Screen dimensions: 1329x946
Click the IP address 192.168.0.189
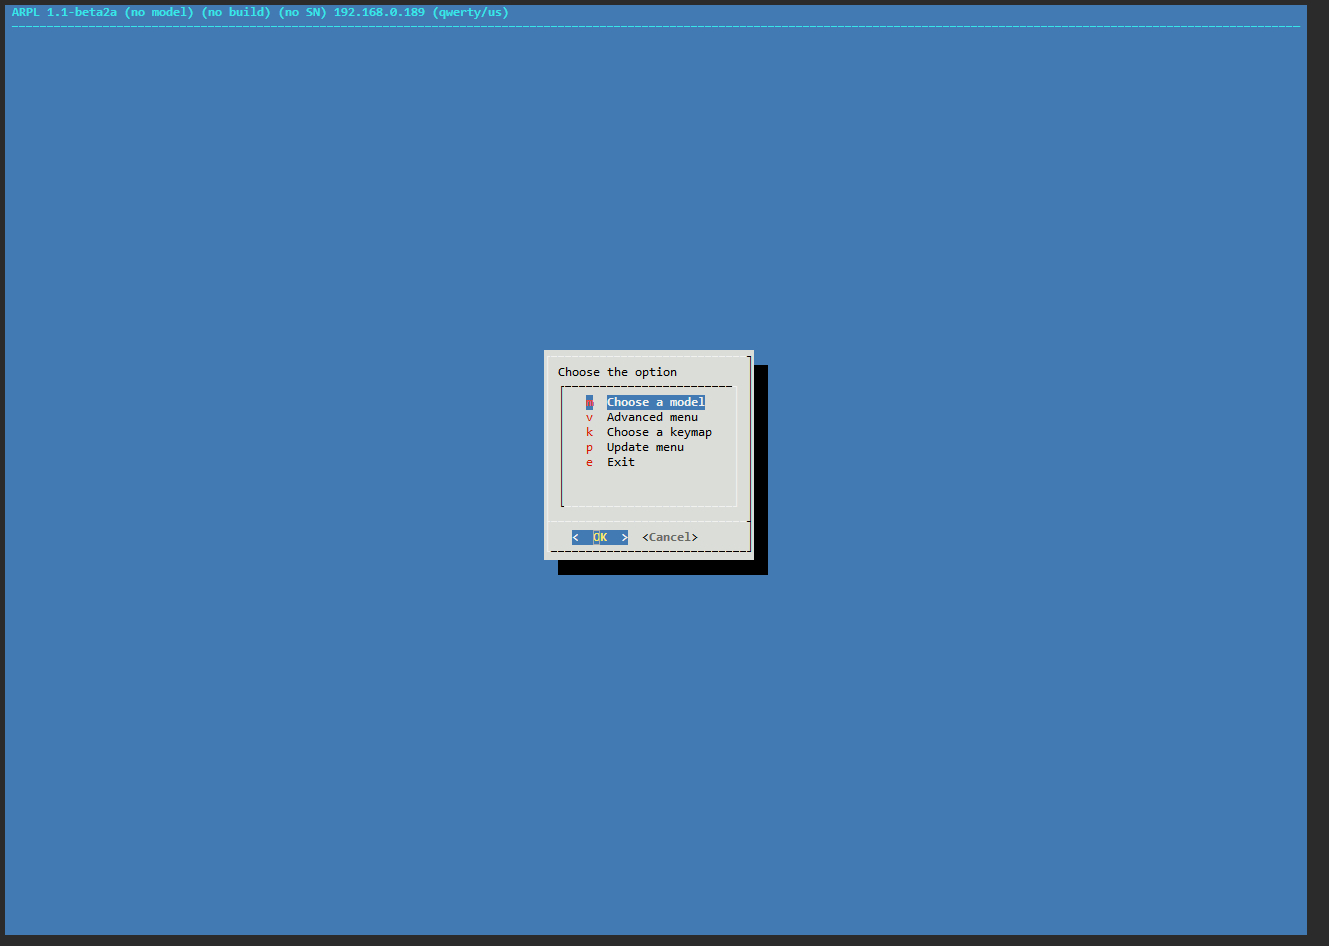379,12
